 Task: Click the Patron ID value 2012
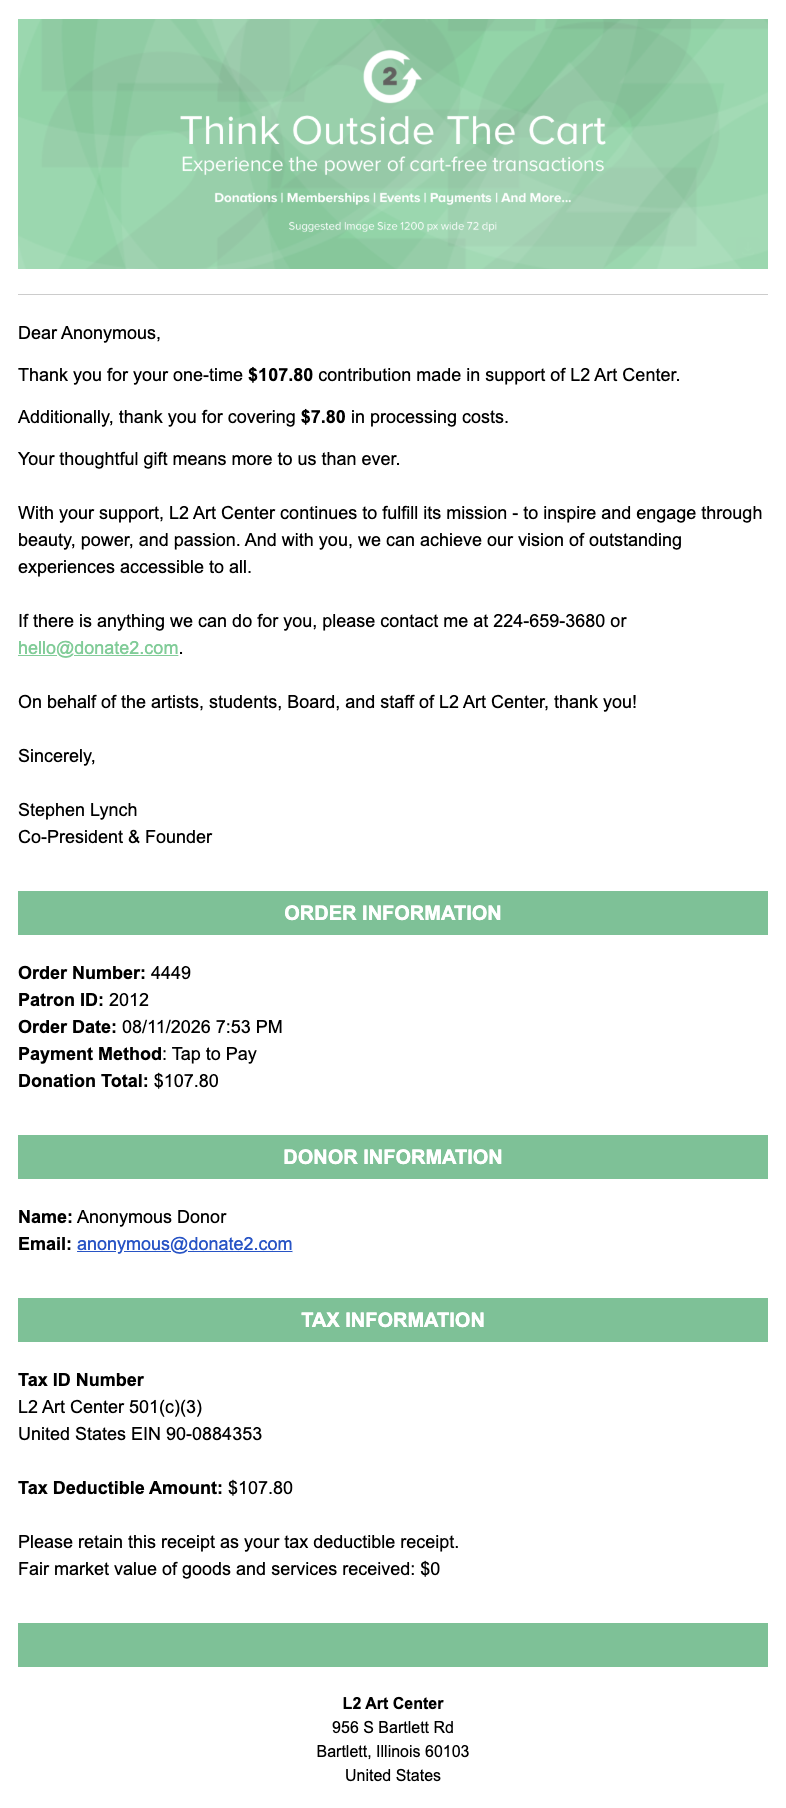[x=129, y=1000]
